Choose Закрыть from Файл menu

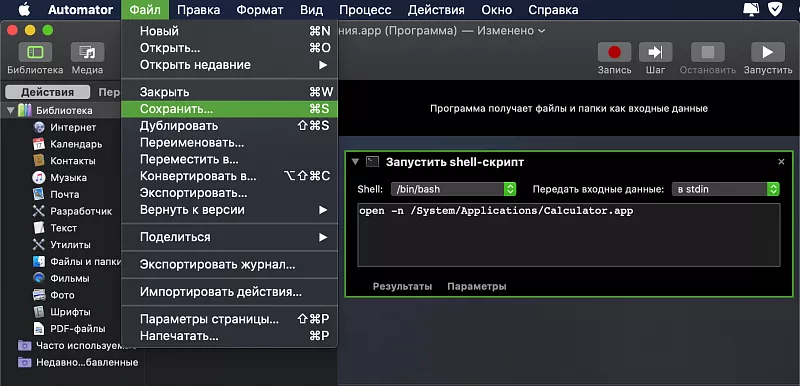(x=229, y=92)
